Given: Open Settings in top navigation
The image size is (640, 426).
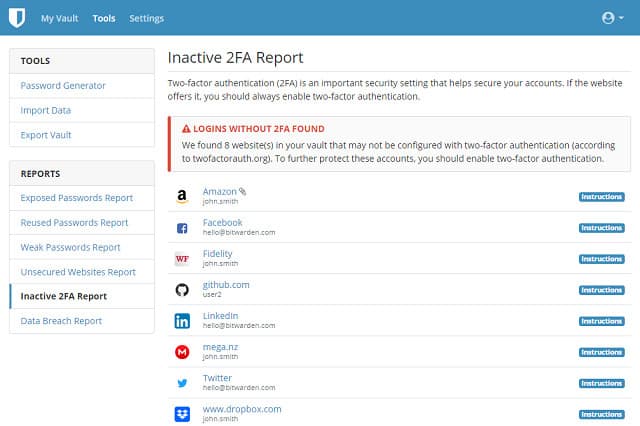Looking at the screenshot, I should pyautogui.click(x=147, y=18).
